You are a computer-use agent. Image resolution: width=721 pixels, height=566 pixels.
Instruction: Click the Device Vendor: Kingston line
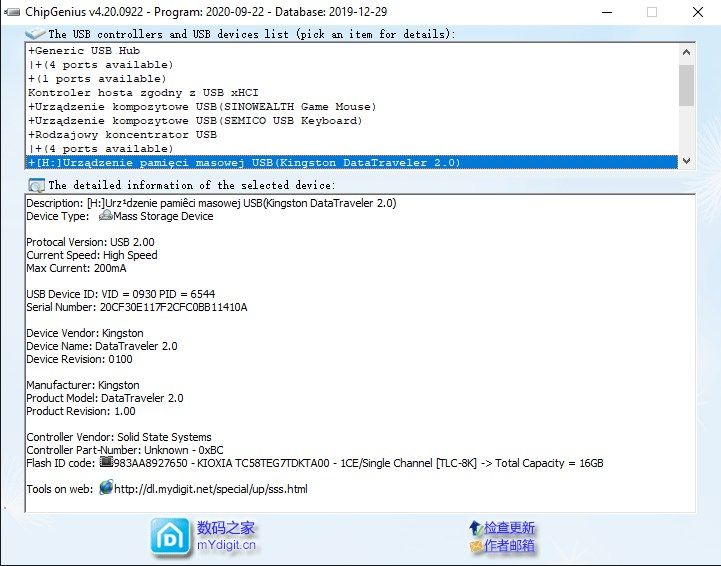pos(85,333)
